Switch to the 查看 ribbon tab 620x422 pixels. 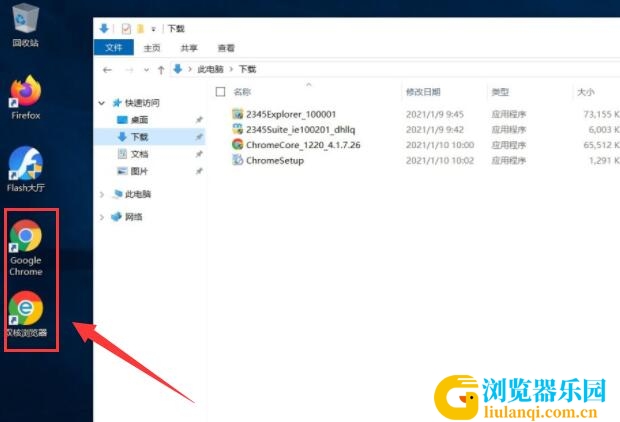pyautogui.click(x=226, y=48)
